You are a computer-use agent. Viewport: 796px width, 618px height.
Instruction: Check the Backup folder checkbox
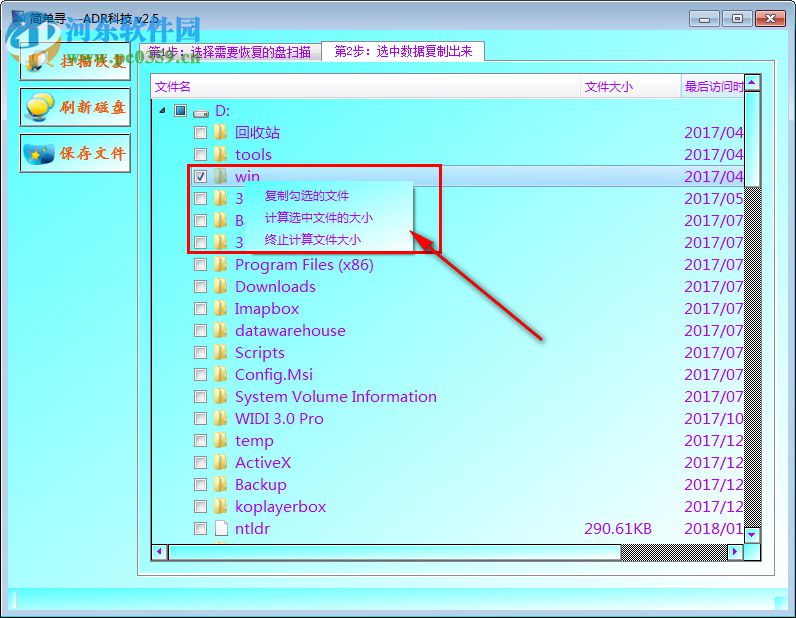tap(201, 484)
